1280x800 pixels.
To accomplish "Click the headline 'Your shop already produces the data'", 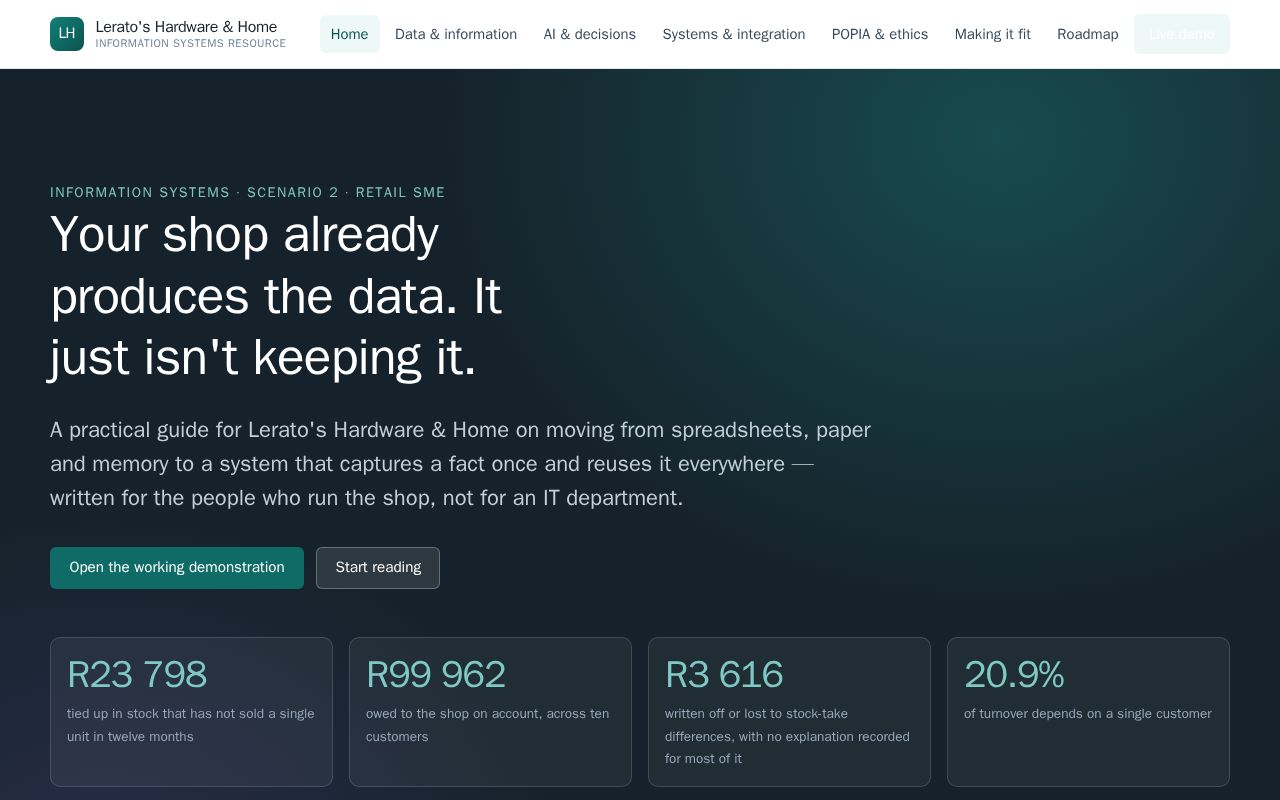I will pos(276,296).
